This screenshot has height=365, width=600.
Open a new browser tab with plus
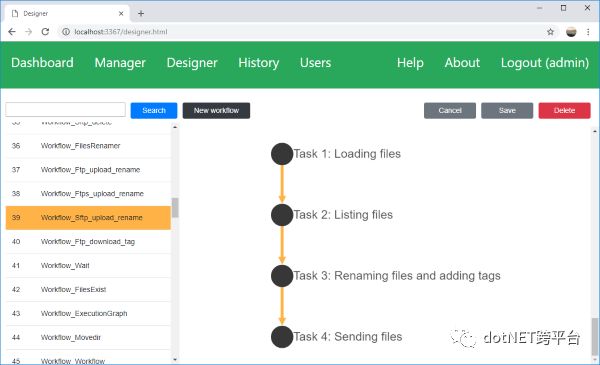pyautogui.click(x=141, y=13)
